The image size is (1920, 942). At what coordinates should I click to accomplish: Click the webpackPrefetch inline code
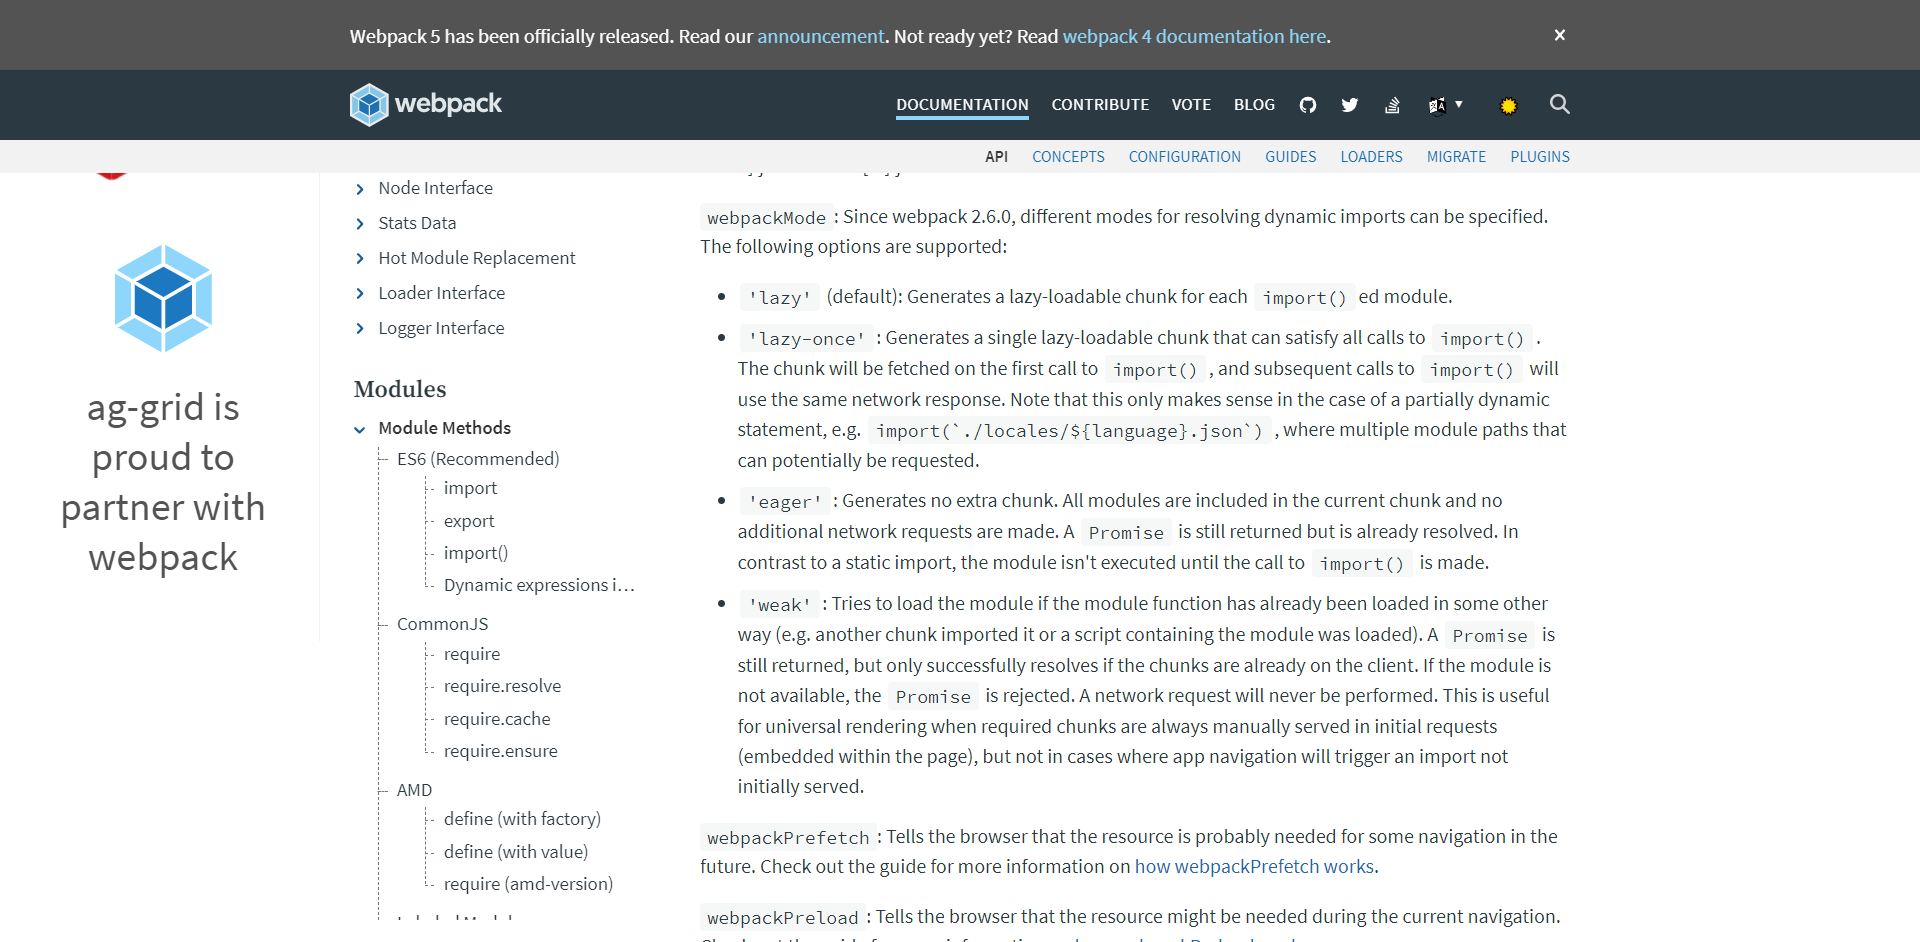click(x=788, y=838)
